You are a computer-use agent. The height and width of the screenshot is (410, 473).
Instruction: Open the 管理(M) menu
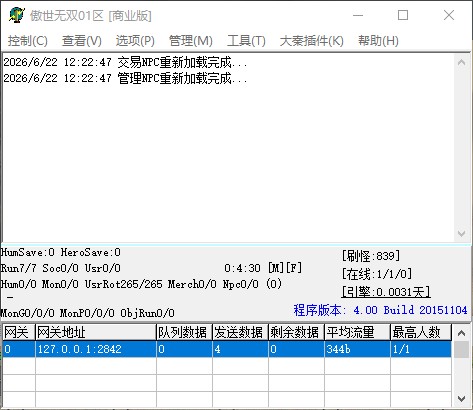[191, 41]
